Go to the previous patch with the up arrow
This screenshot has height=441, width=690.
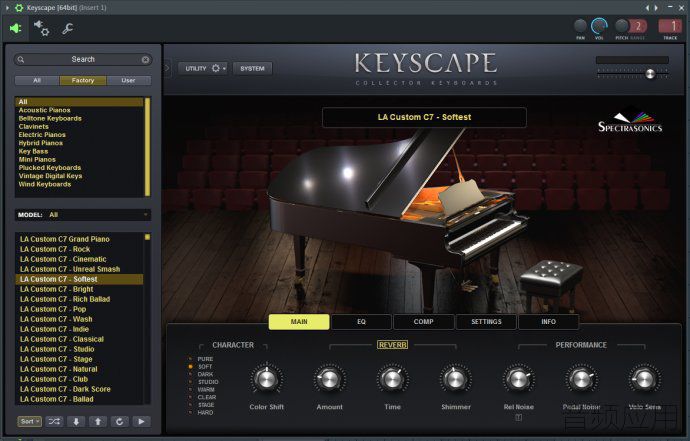click(x=98, y=422)
